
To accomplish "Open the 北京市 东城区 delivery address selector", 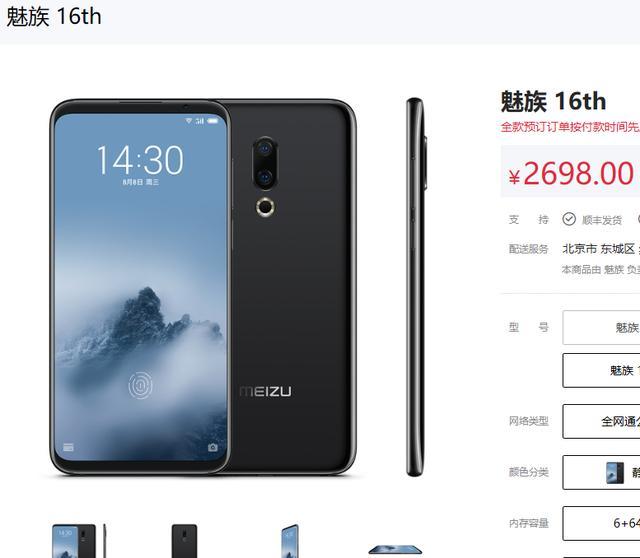I will 598,249.
